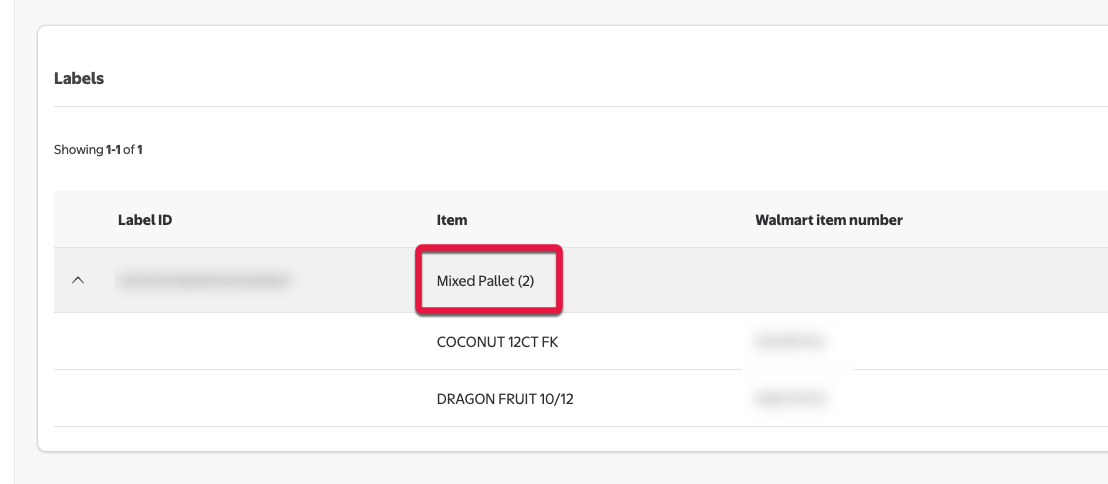Viewport: 1108px width, 484px height.
Task: Click the Mixed Pallet (2) item cell
Action: click(485, 281)
